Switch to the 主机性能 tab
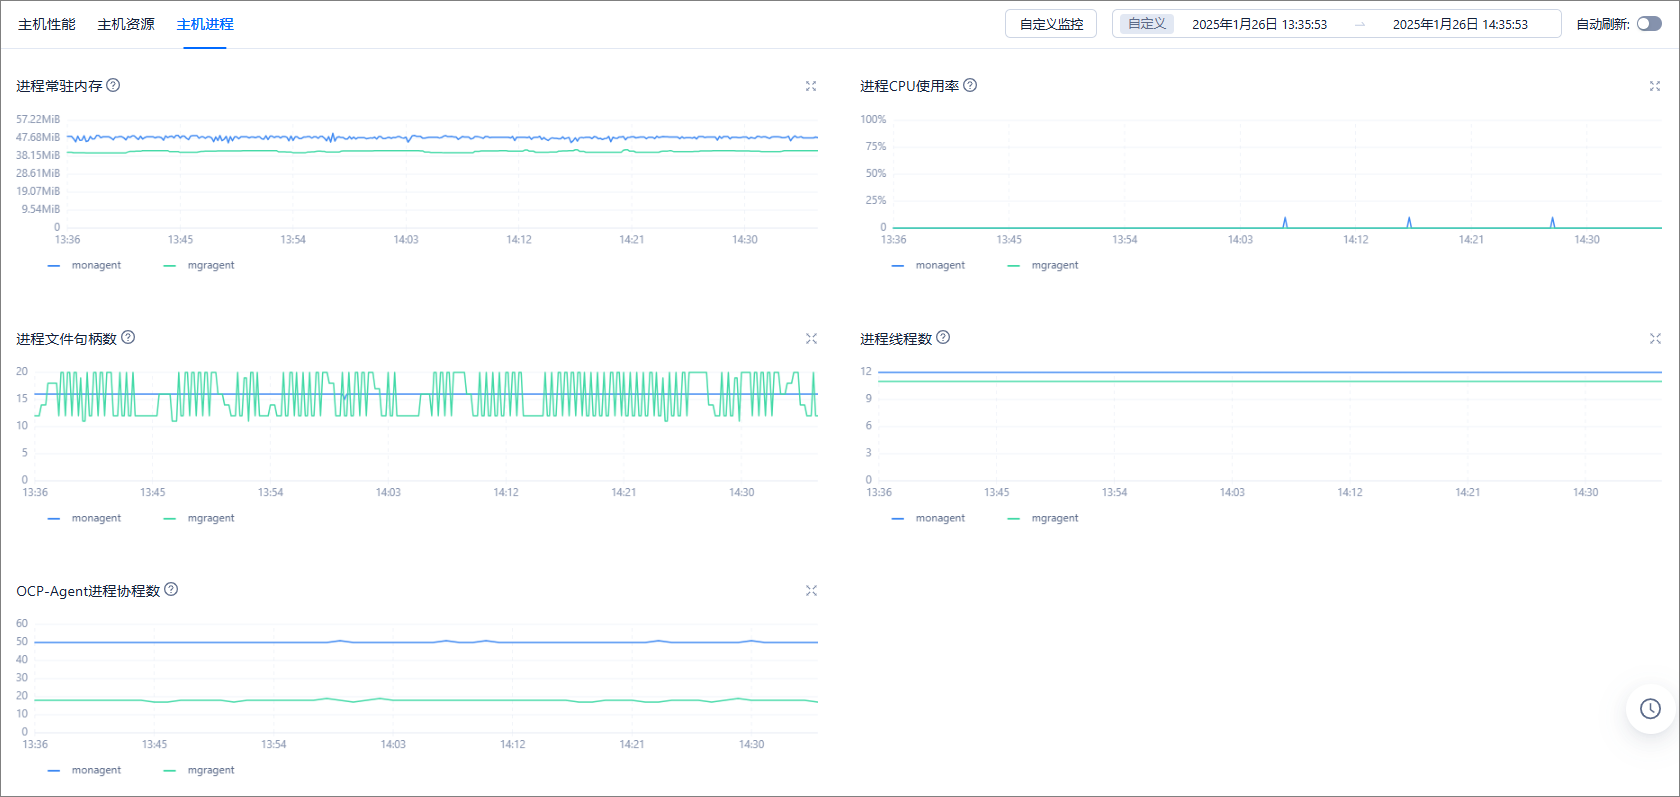This screenshot has height=797, width=1680. point(47,24)
